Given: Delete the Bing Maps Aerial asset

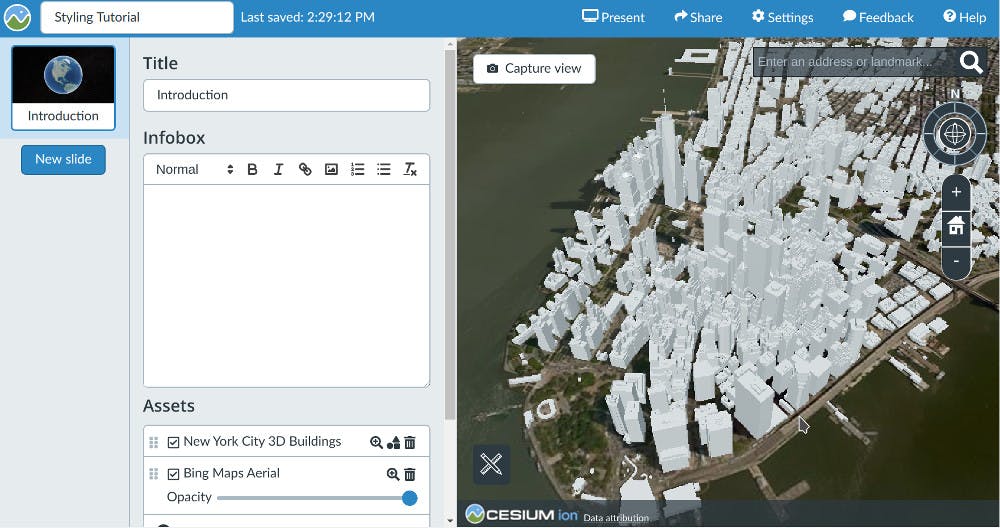Looking at the screenshot, I should click(x=410, y=474).
